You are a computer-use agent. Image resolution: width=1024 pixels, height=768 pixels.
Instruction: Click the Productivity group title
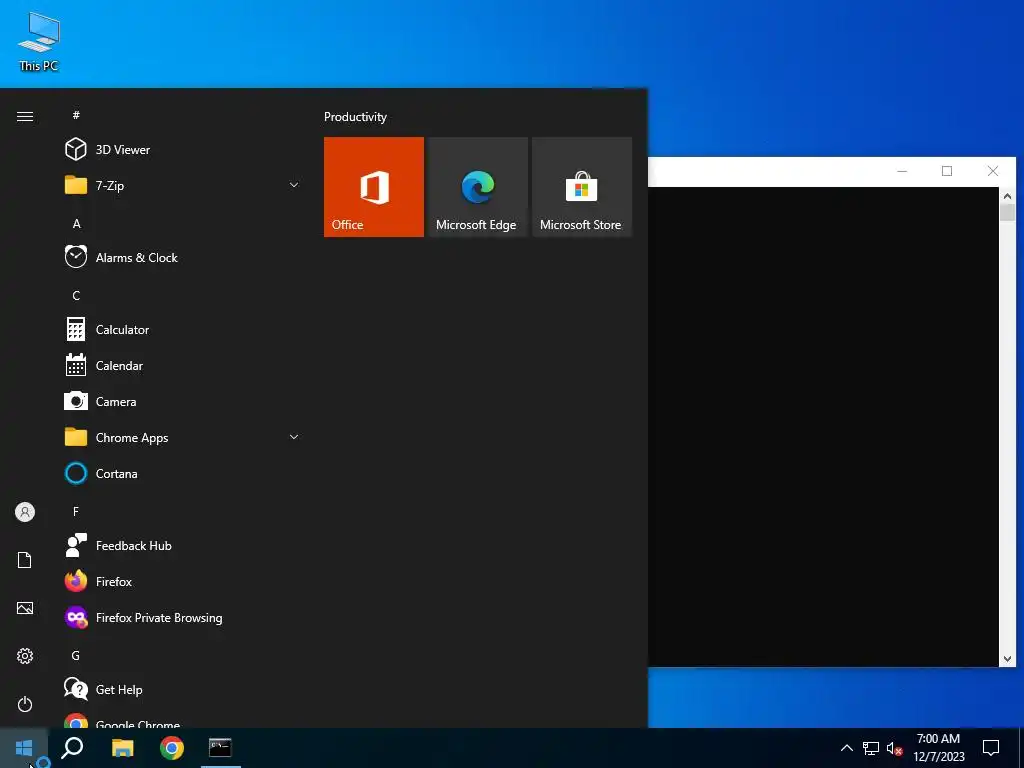coord(355,117)
